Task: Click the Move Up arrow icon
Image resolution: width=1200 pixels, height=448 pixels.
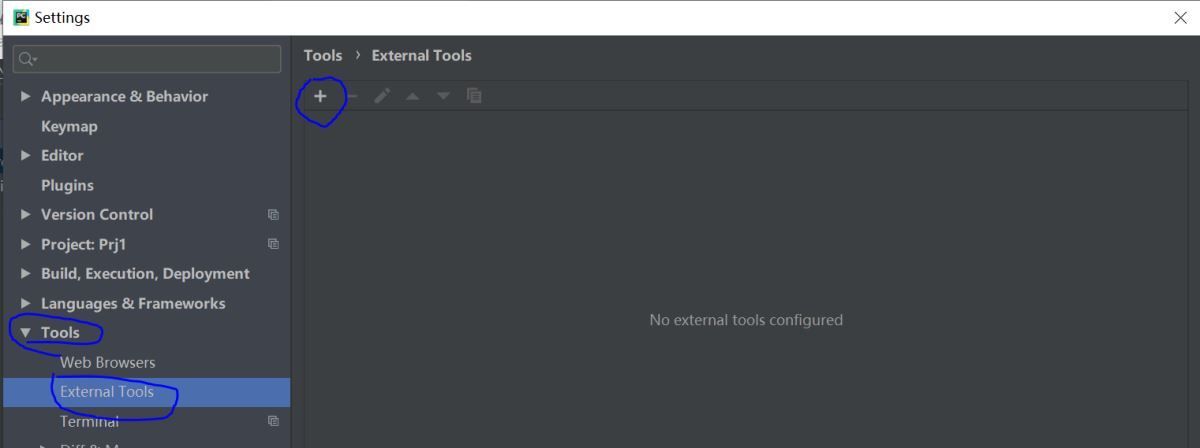Action: pos(412,96)
